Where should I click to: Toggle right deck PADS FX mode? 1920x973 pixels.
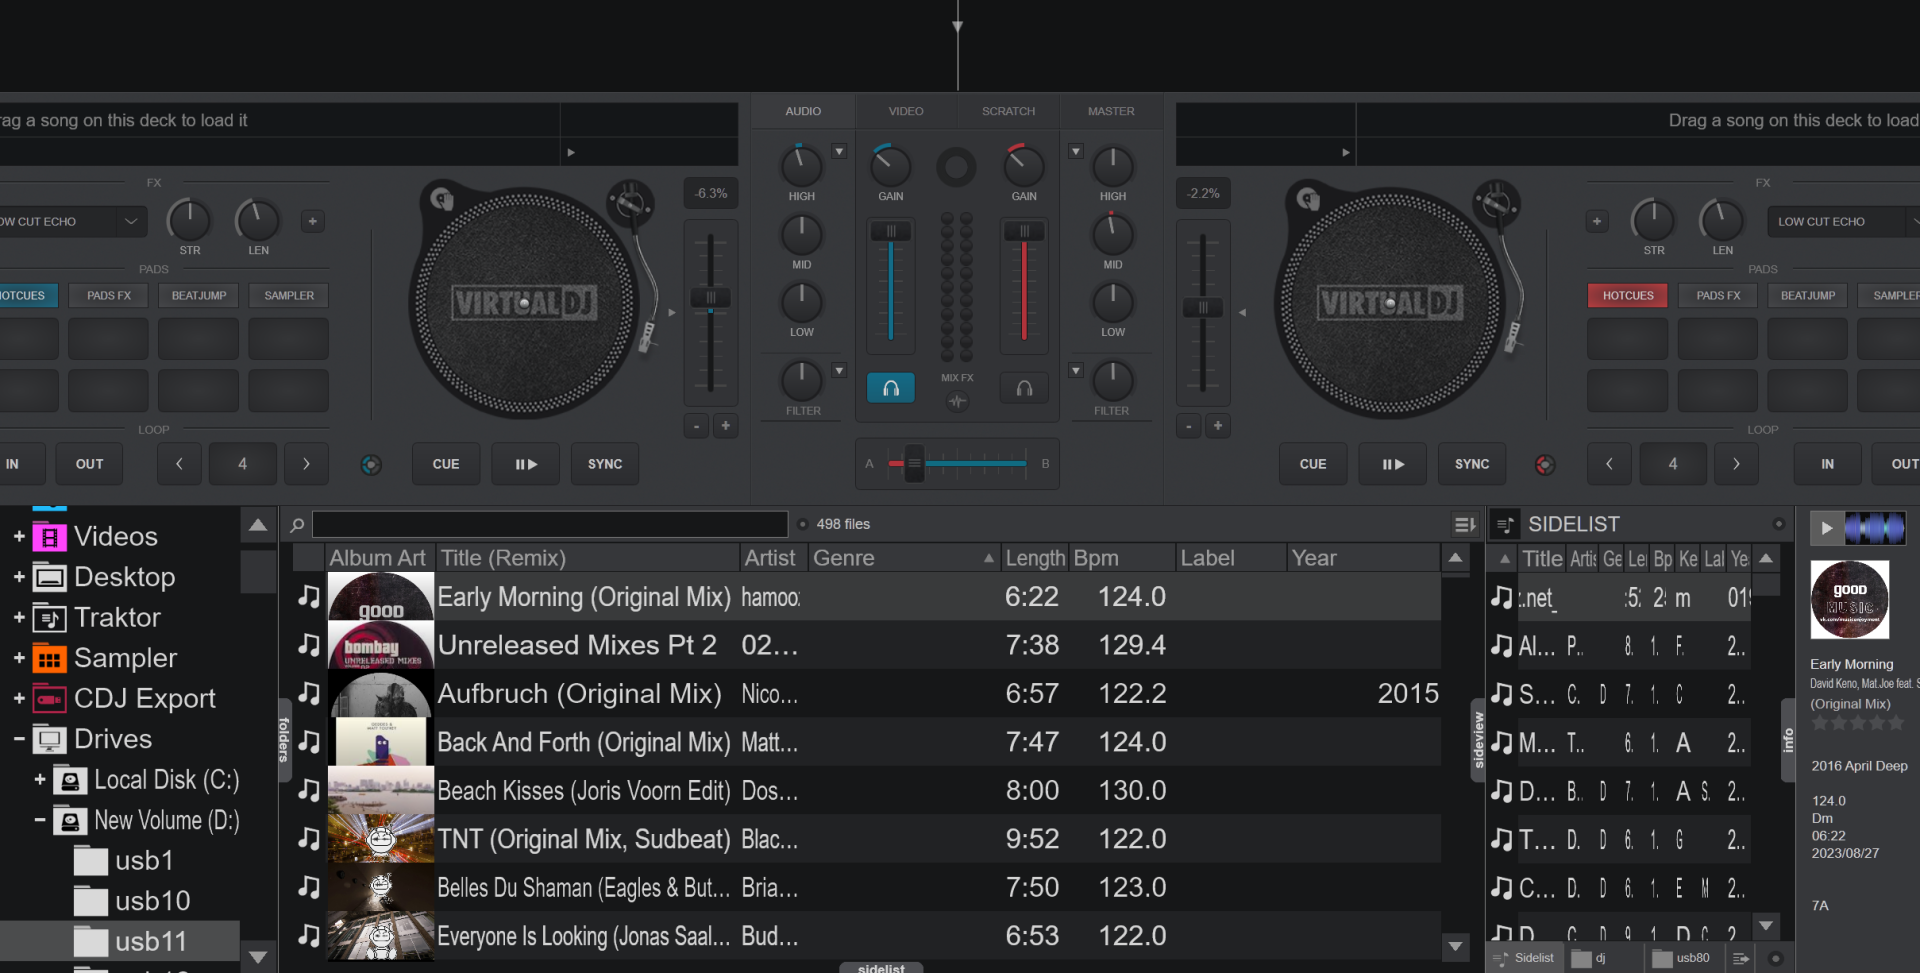(x=1718, y=295)
